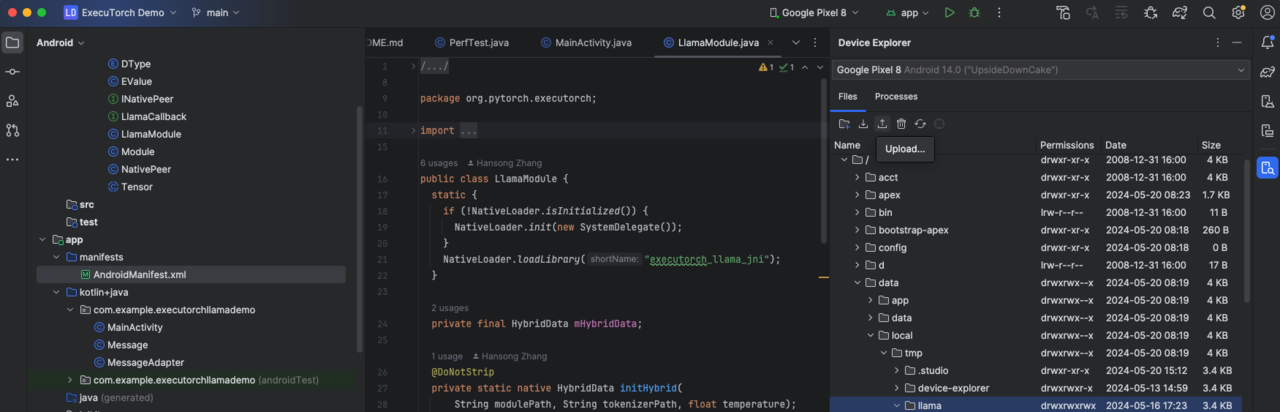
Task: Open the LlamaCallback class in project tree
Action: tap(153, 116)
